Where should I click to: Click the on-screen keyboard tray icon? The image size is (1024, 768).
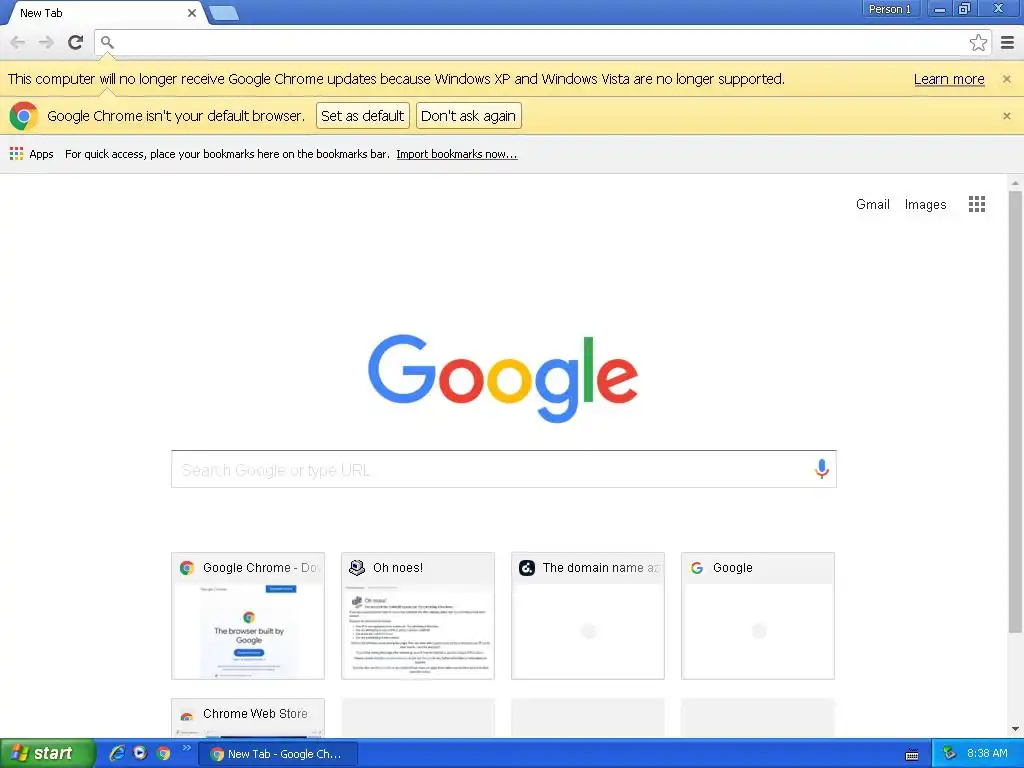pyautogui.click(x=912, y=755)
